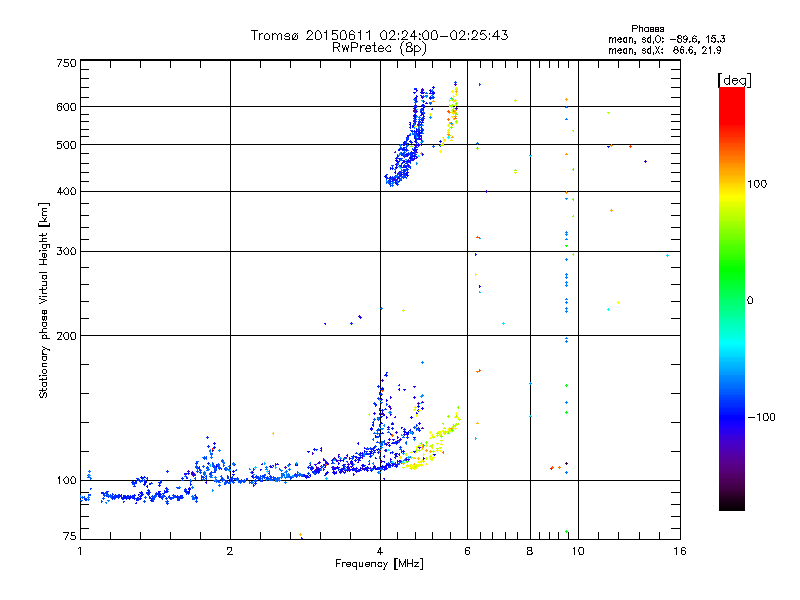The height and width of the screenshot is (600, 800).
Task: Click the 'Stationary phase Virtual Height [km]' axis label
Action: point(44,300)
